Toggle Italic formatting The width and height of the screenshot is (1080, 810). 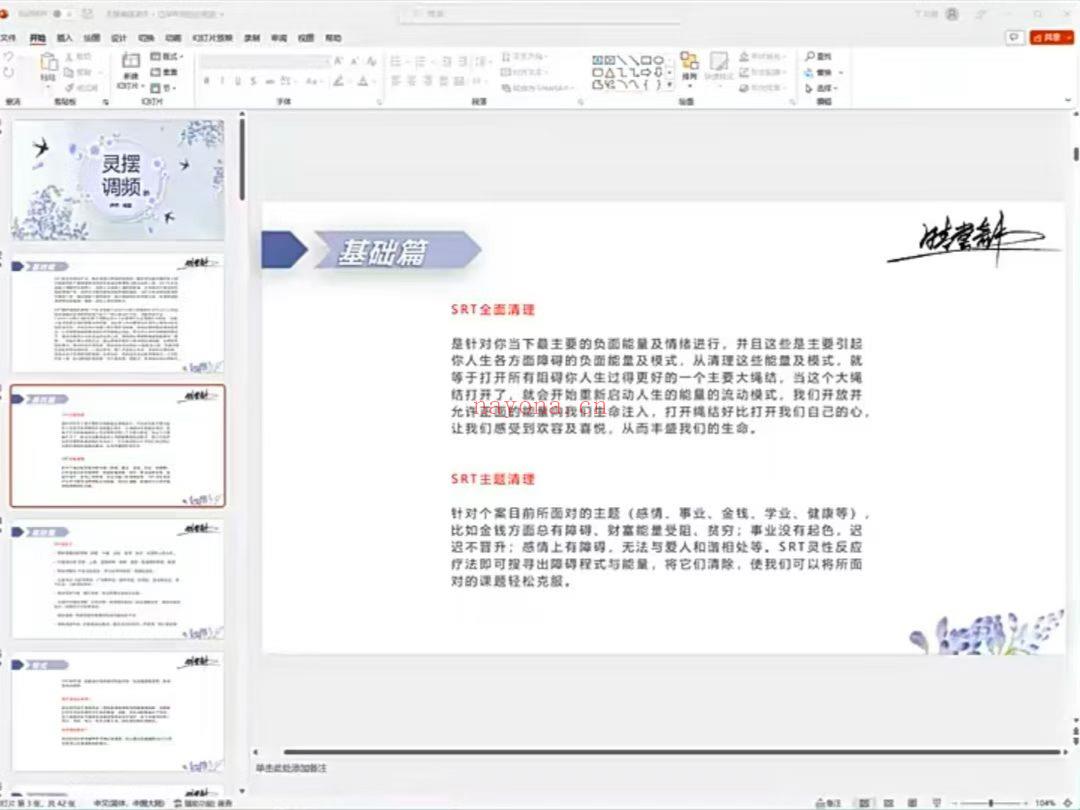222,81
